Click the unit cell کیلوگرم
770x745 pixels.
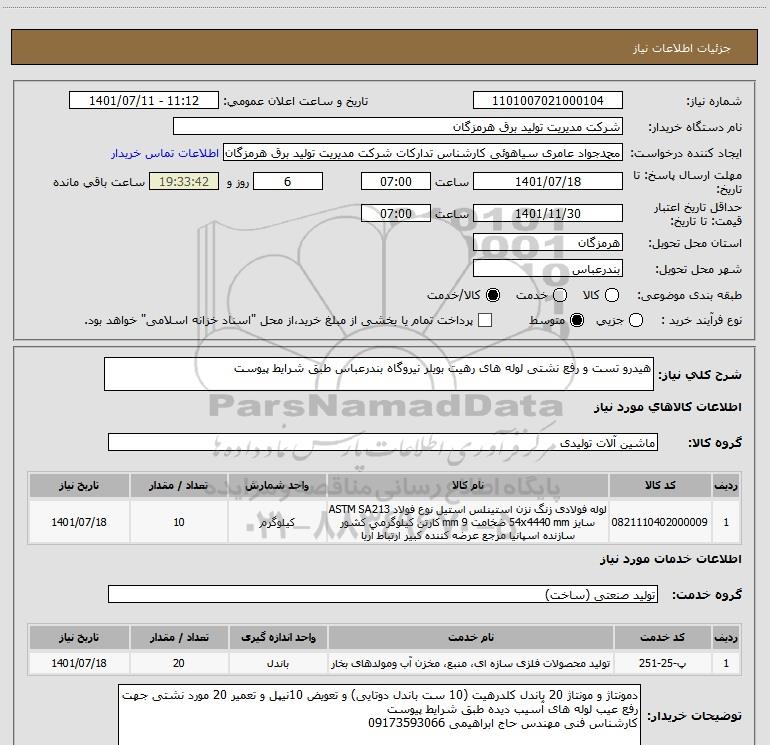pos(277,522)
